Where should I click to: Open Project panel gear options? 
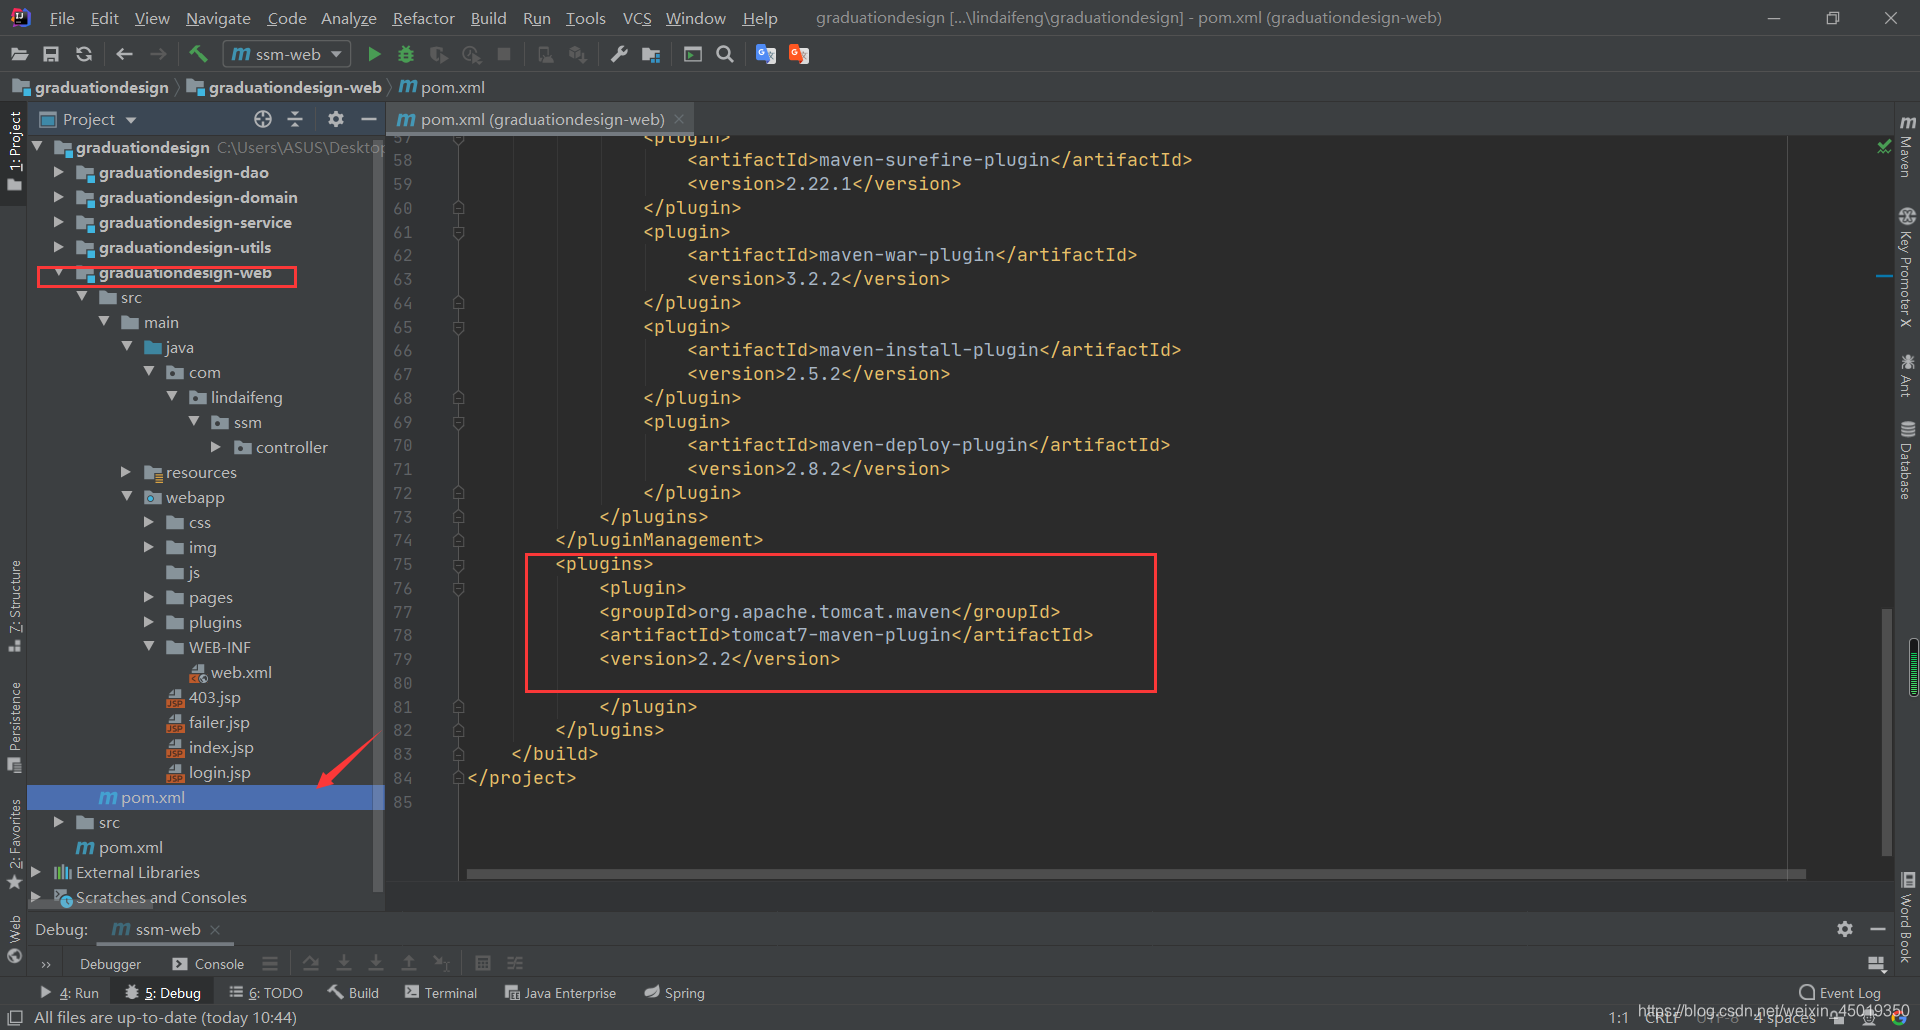336,119
